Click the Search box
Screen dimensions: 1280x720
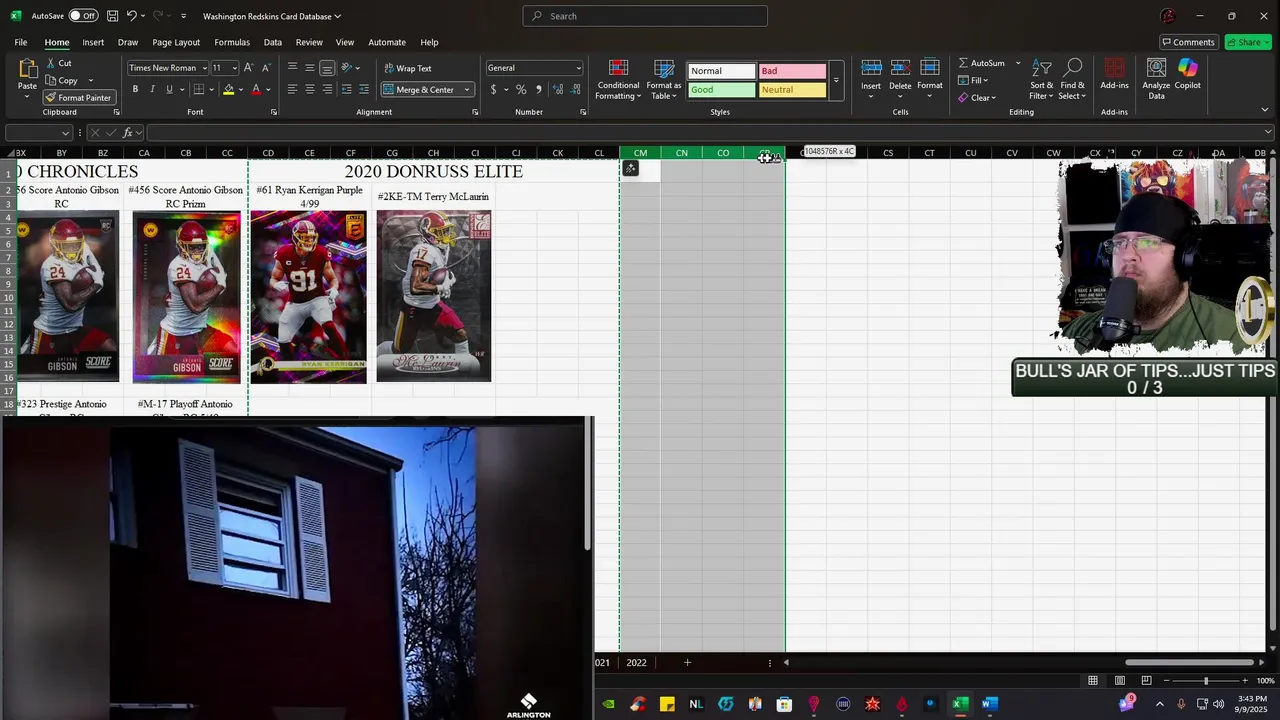click(x=645, y=16)
